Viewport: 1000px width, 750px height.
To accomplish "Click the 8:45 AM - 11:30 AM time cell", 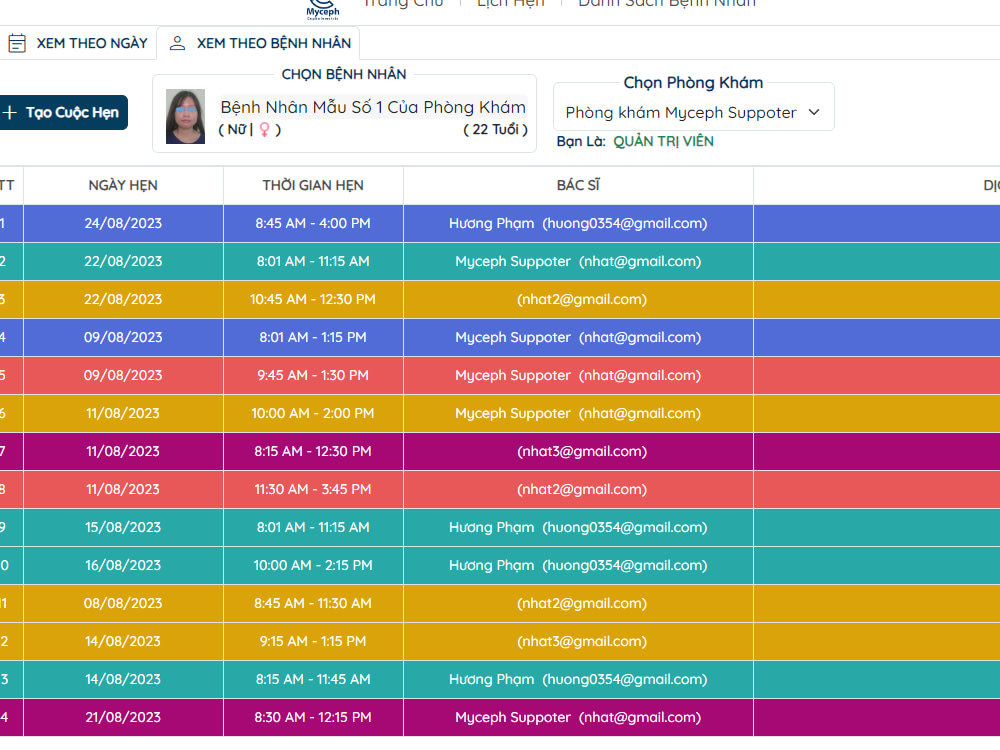I will tap(313, 603).
